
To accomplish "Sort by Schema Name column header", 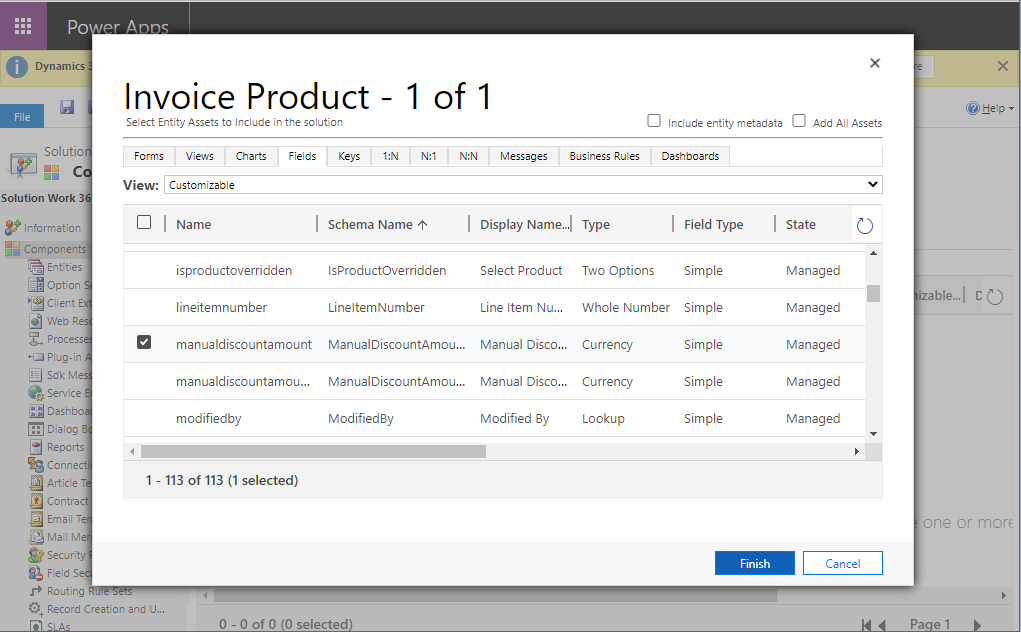I will 377,225.
